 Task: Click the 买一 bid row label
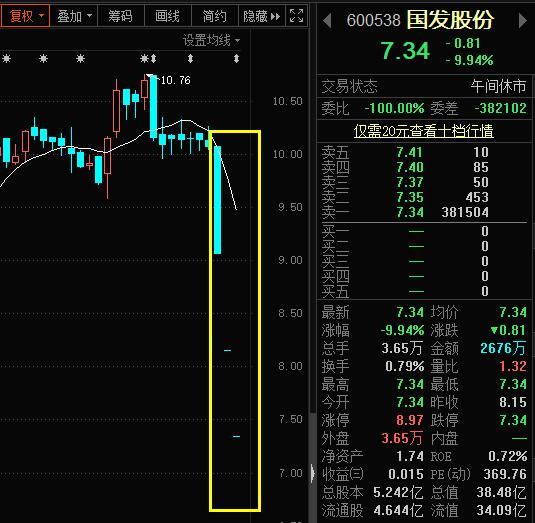pyautogui.click(x=335, y=231)
